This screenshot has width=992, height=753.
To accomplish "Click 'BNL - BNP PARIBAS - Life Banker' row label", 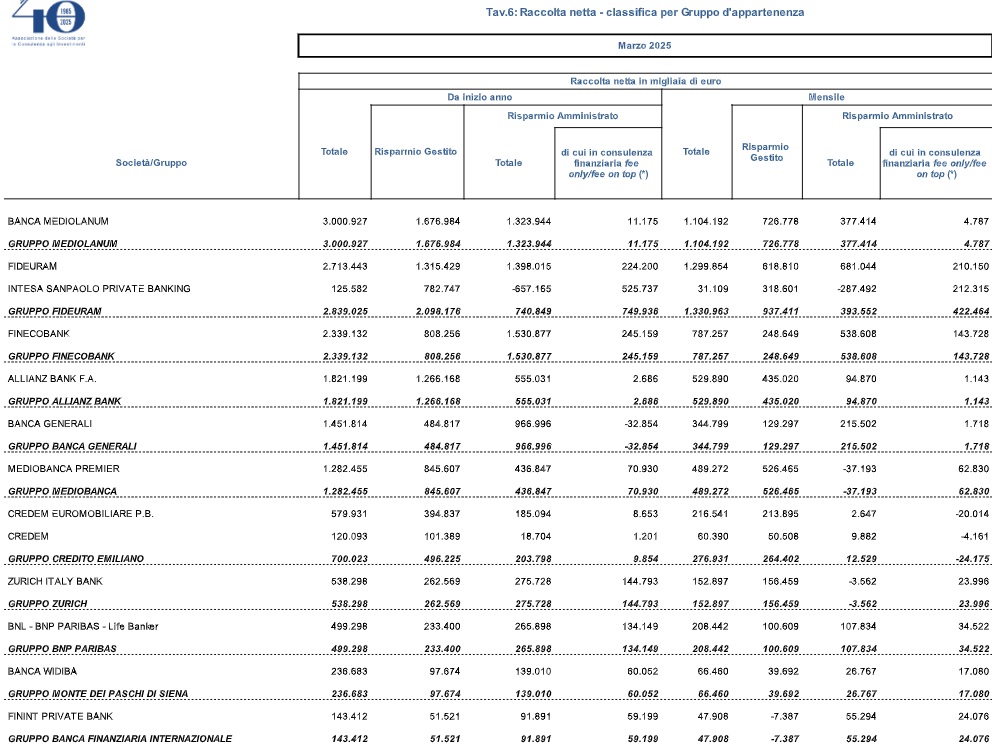I will [83, 626].
